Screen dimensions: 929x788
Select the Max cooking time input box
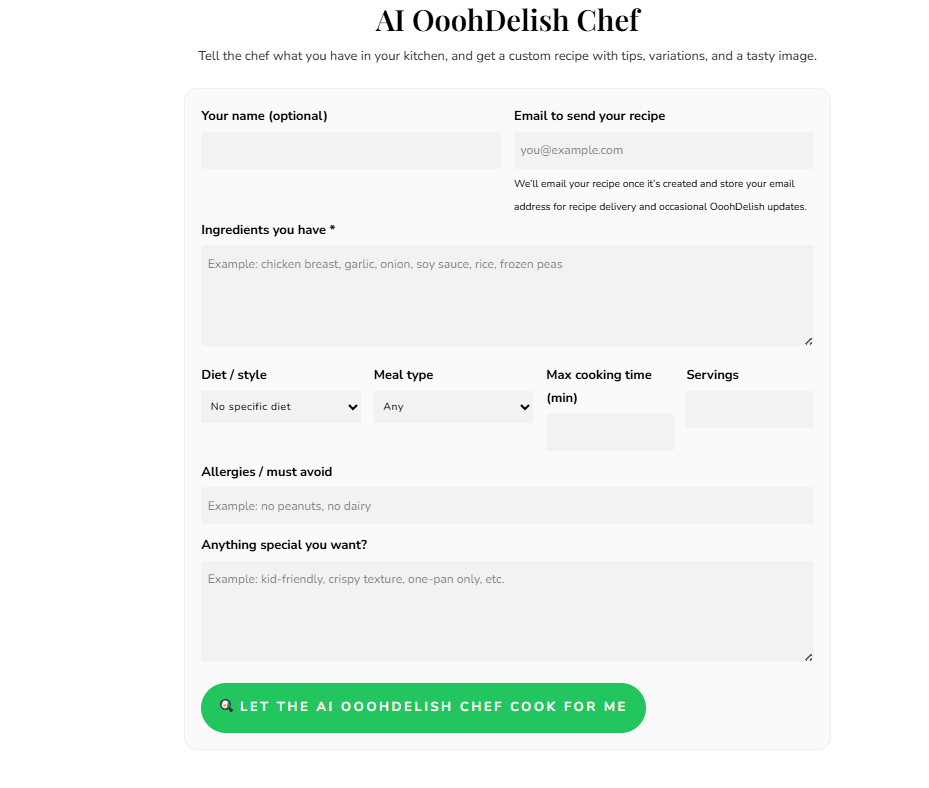[x=609, y=433]
